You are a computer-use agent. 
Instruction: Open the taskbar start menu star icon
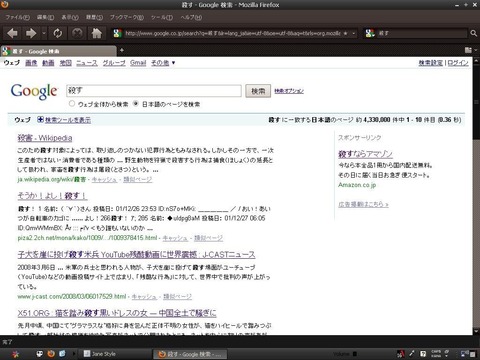click(15, 354)
